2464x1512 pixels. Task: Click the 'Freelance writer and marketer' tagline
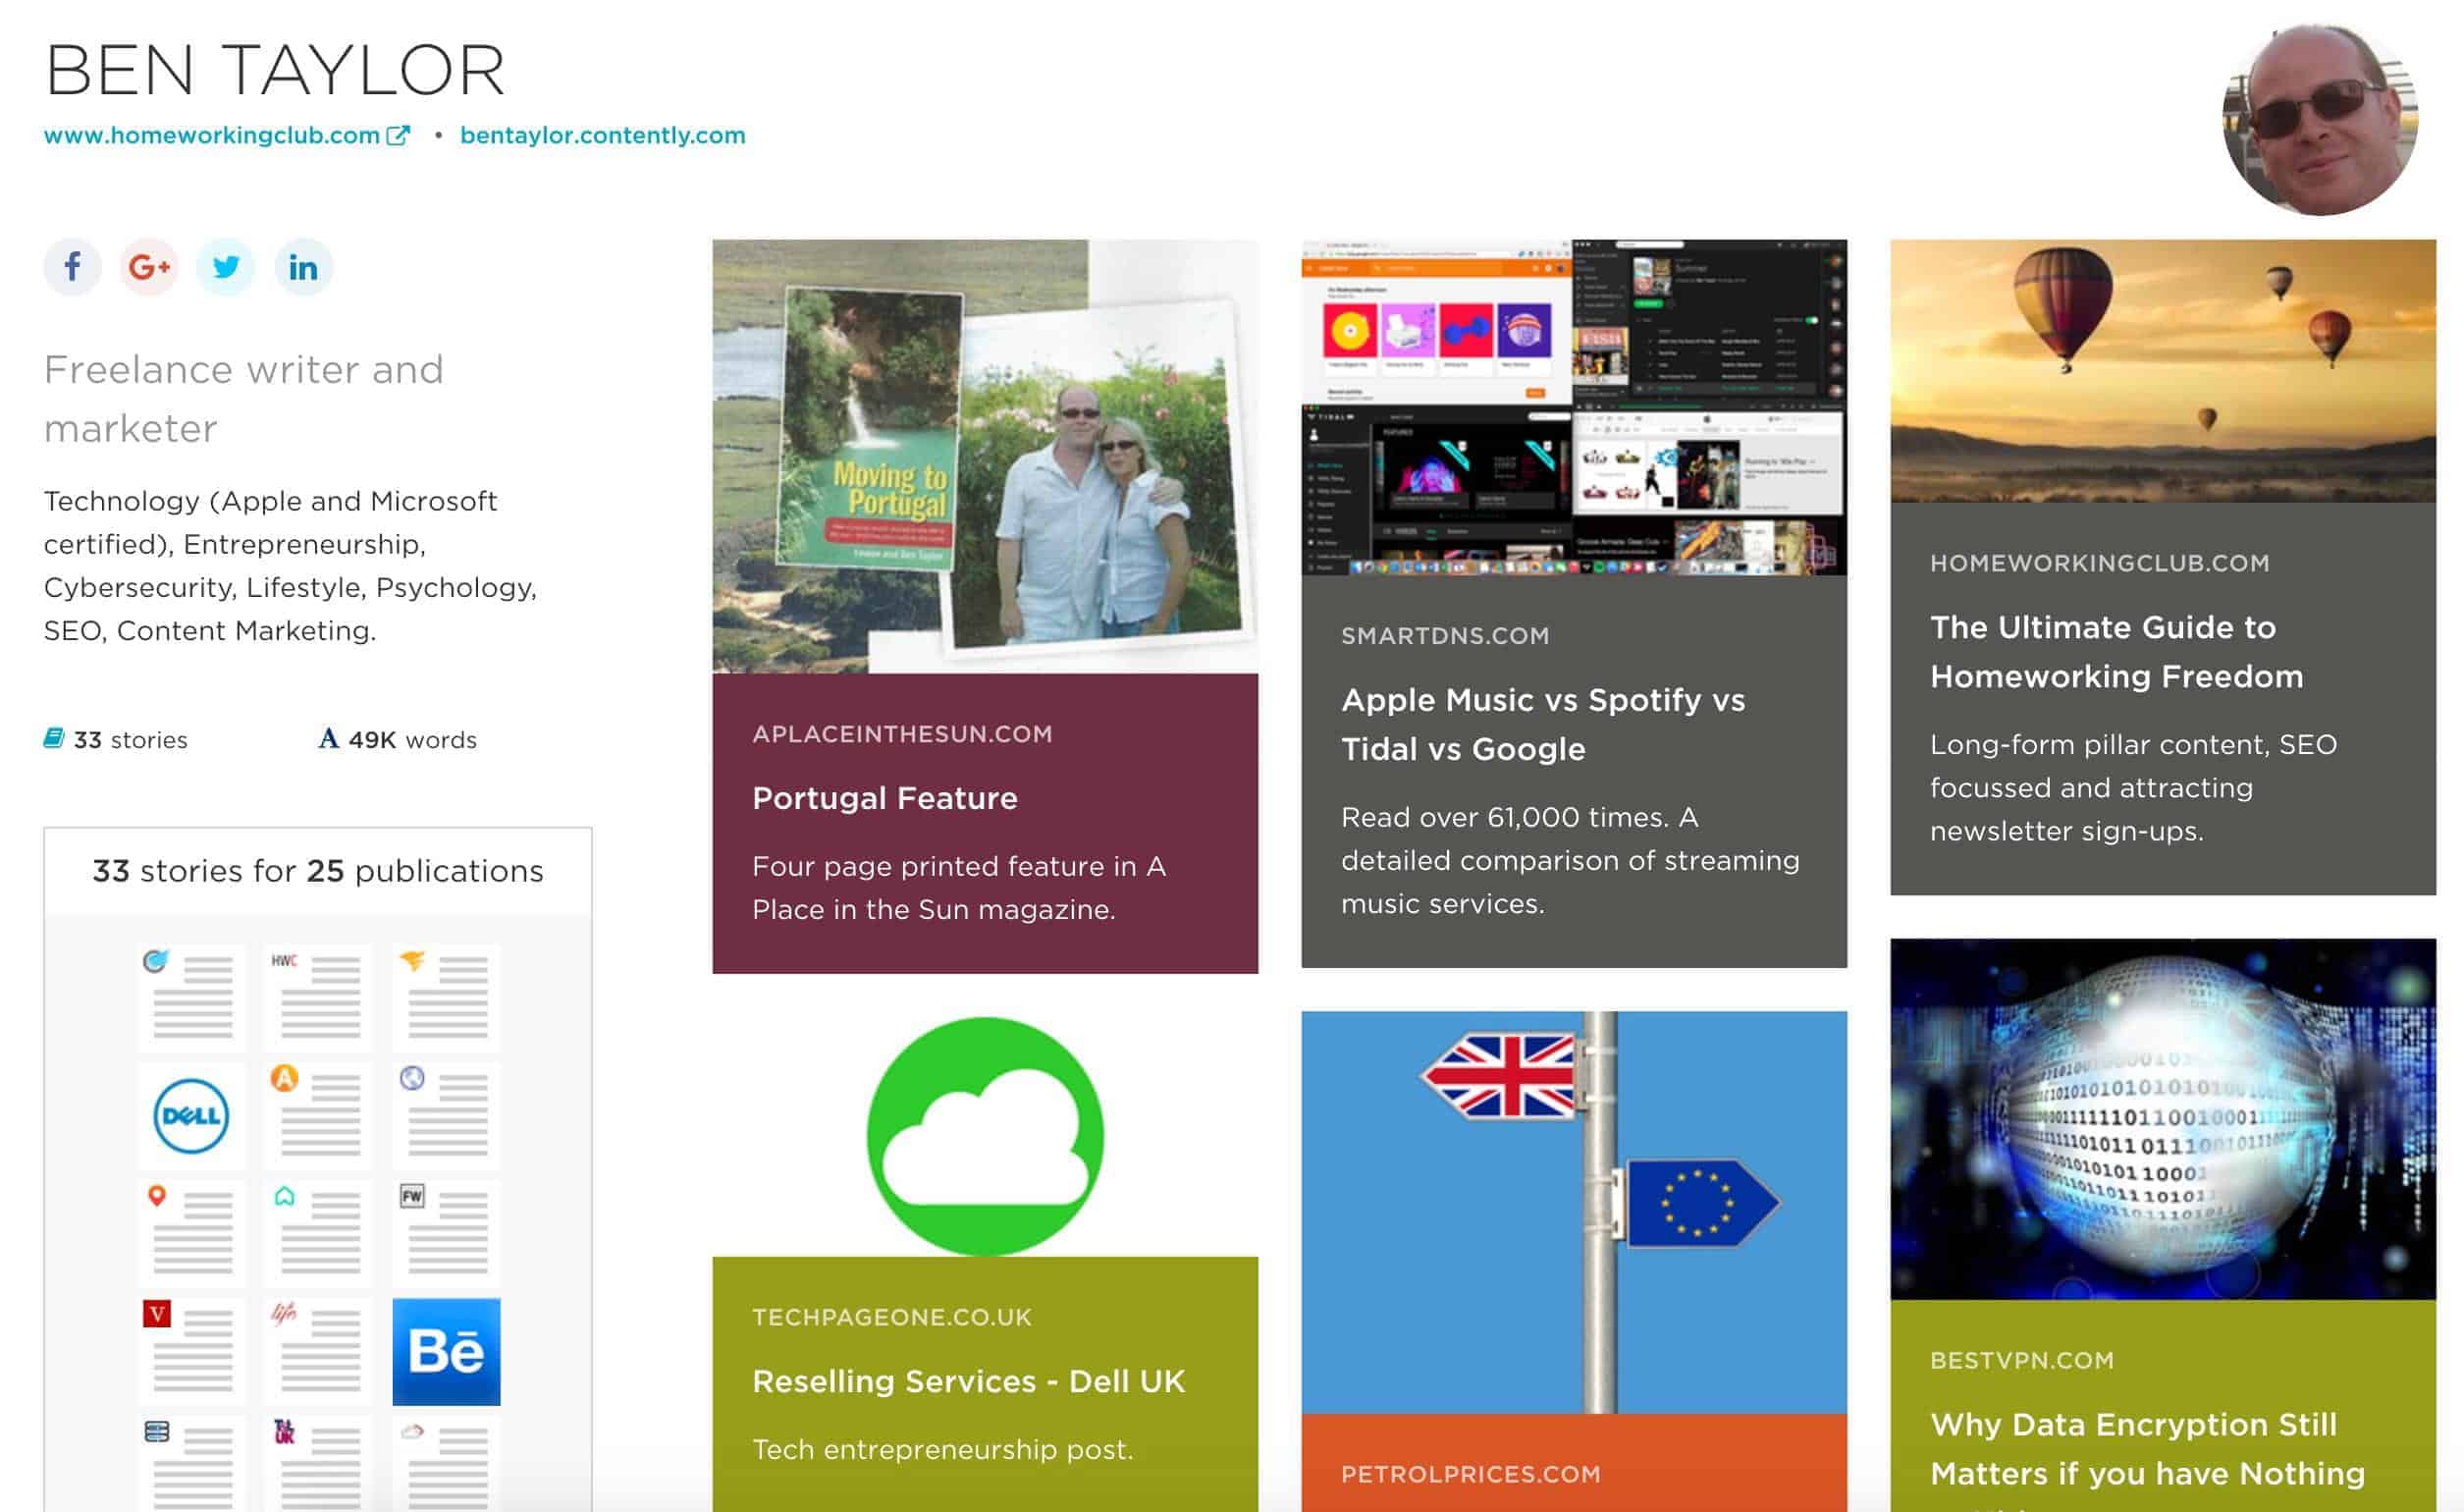tap(243, 398)
